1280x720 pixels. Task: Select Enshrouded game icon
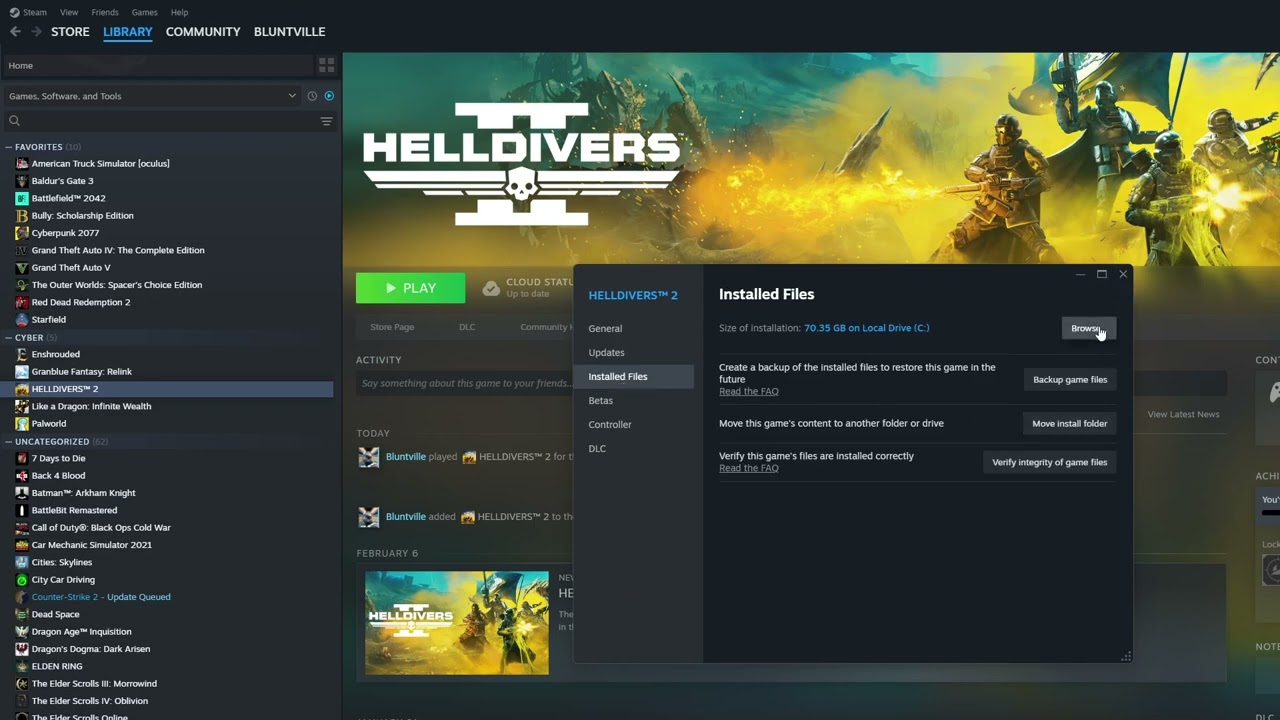tap(22, 354)
